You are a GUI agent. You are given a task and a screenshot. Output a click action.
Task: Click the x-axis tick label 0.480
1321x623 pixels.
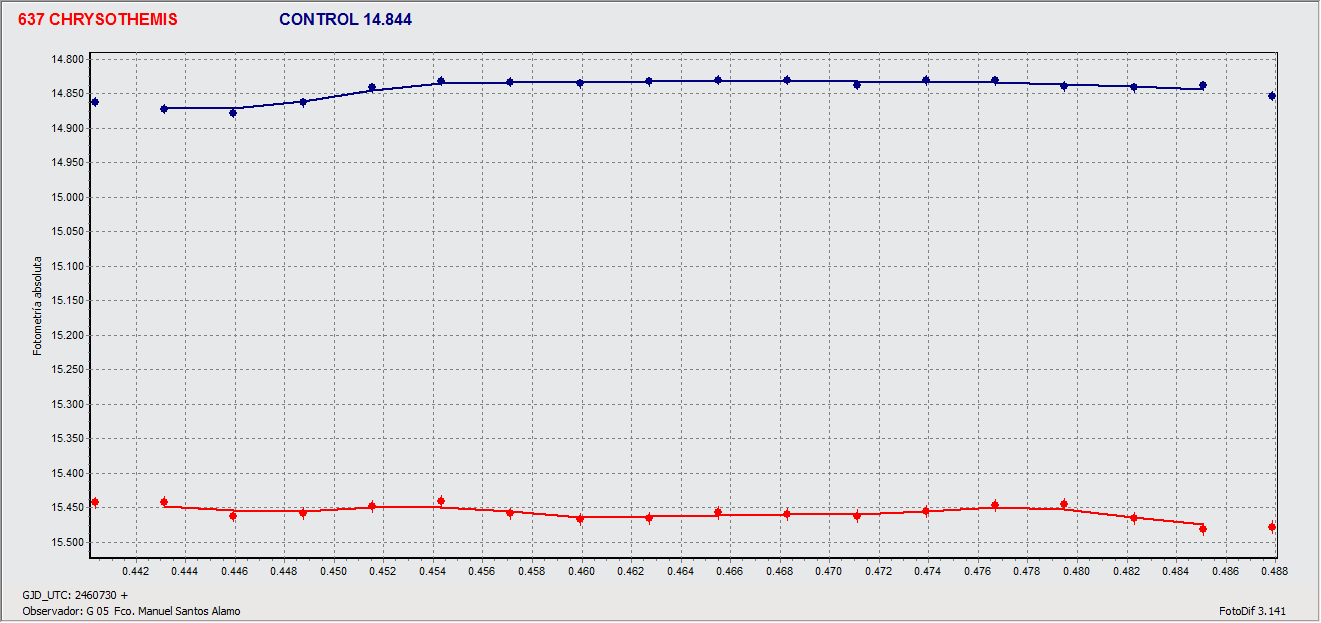[x=1076, y=572]
